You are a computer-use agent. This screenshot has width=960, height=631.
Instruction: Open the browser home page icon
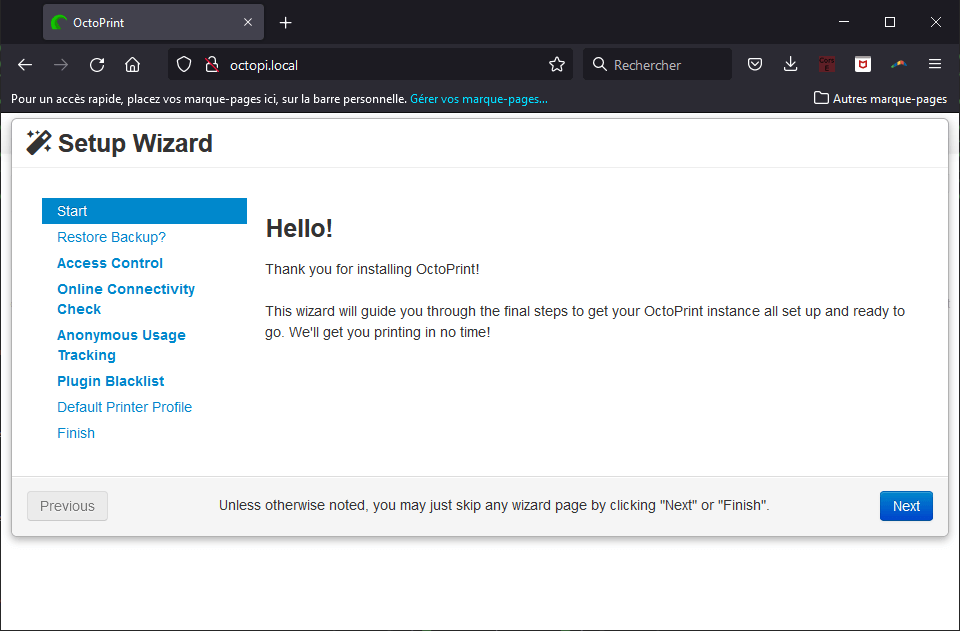click(132, 65)
